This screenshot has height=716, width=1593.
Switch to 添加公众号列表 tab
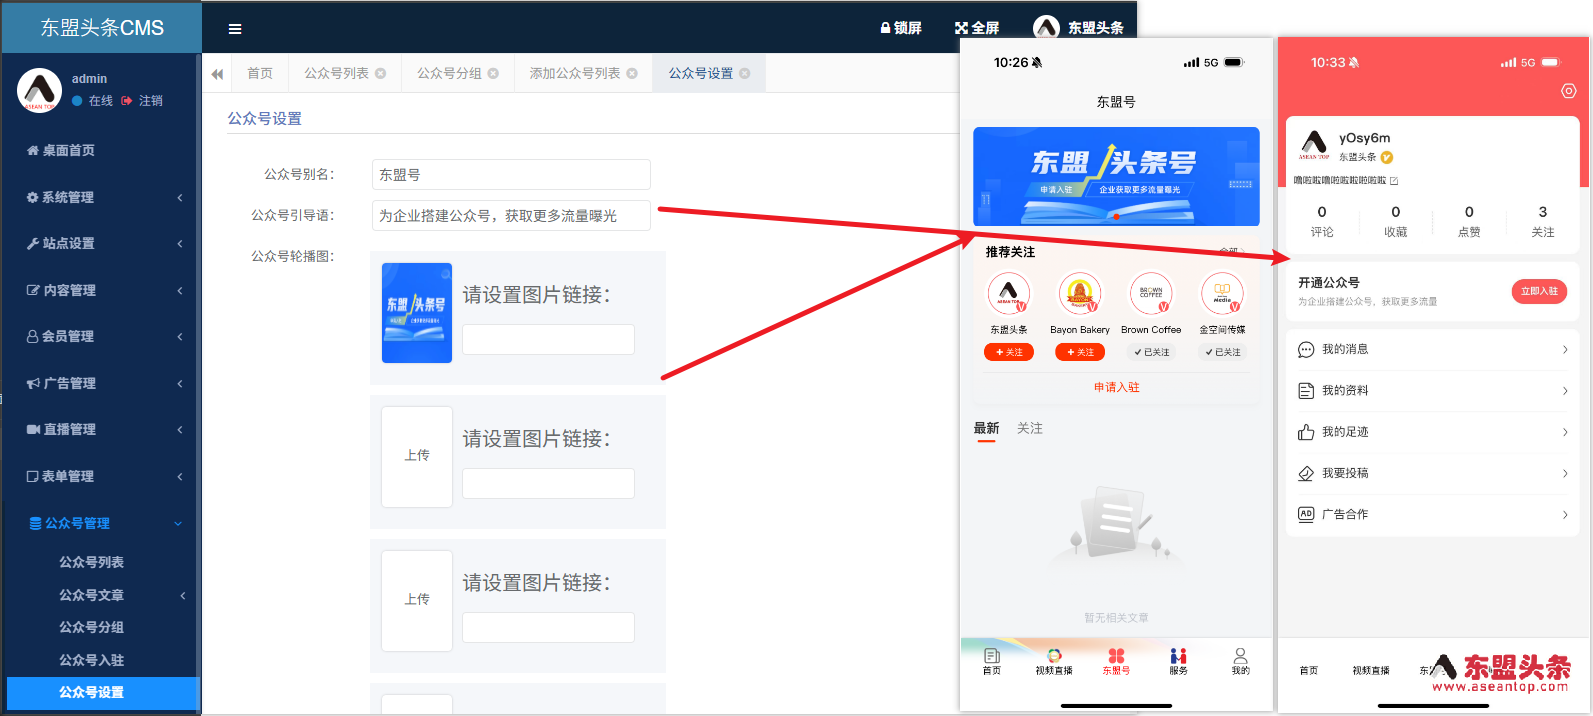(575, 74)
